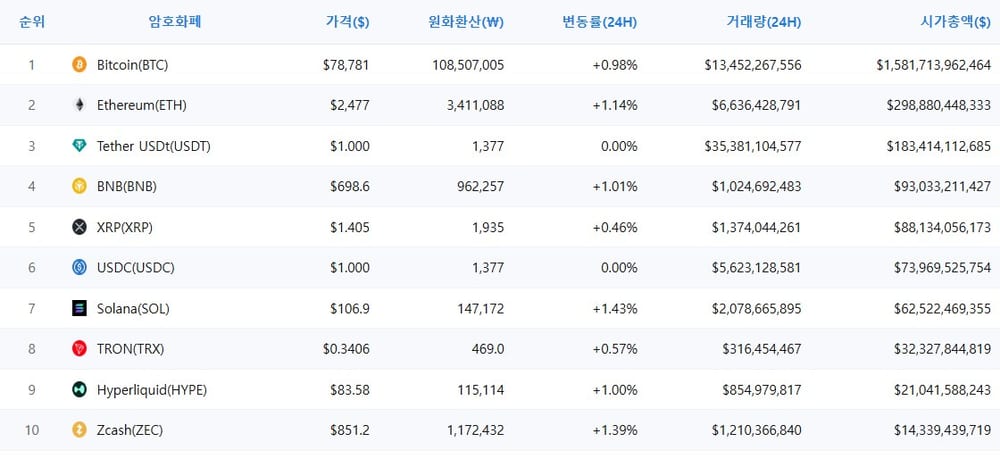This screenshot has height=459, width=1000.
Task: Click the Zcash coin icon
Action: [x=79, y=430]
